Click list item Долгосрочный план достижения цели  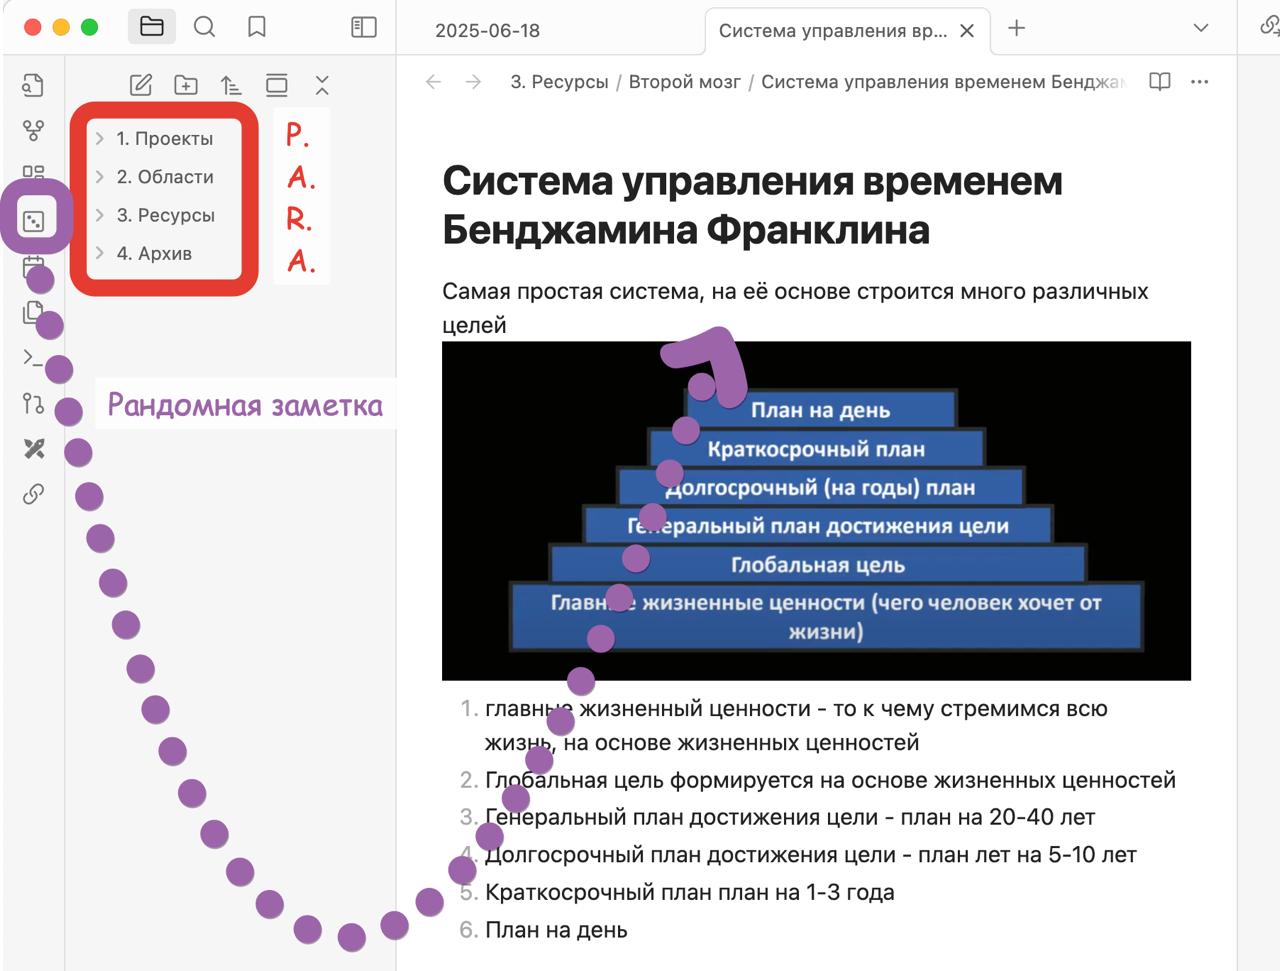coord(811,855)
